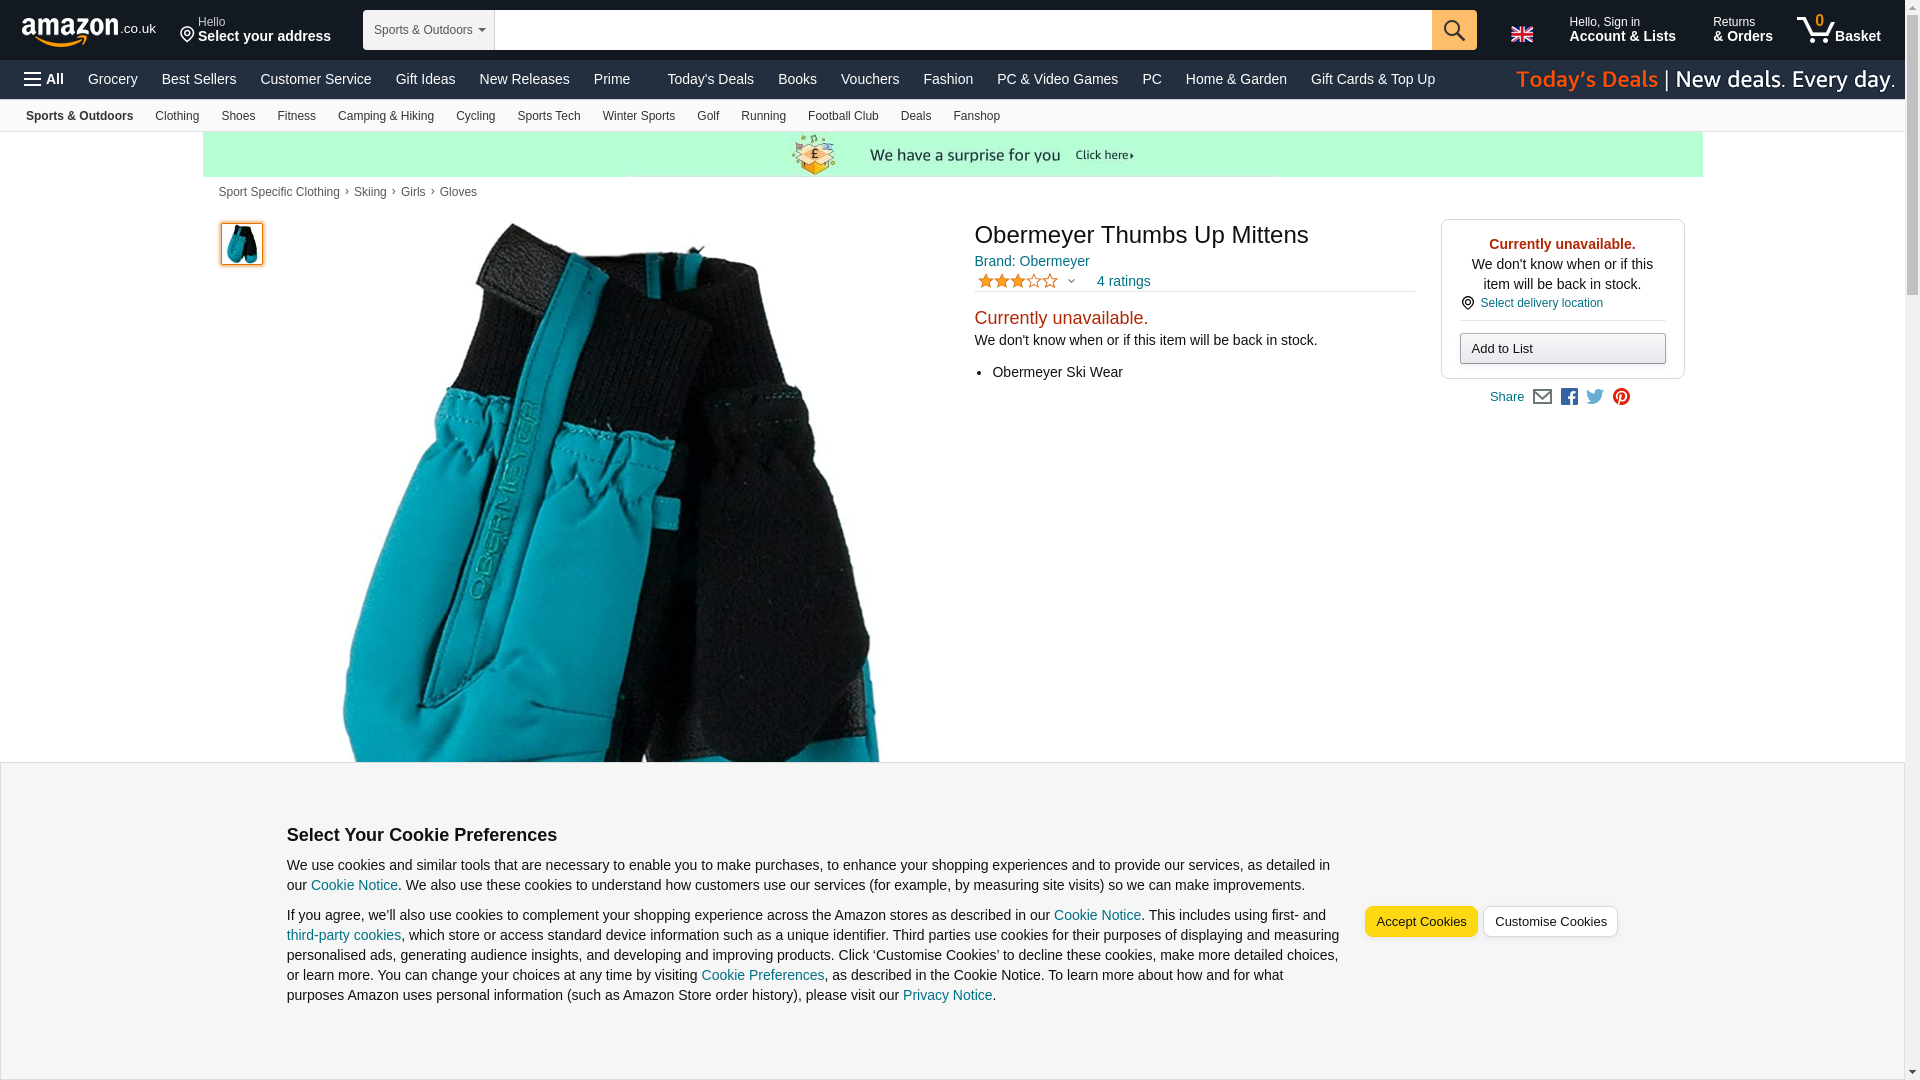Share on Facebook icon
Screen dimensions: 1920x1080
pyautogui.click(x=1569, y=397)
